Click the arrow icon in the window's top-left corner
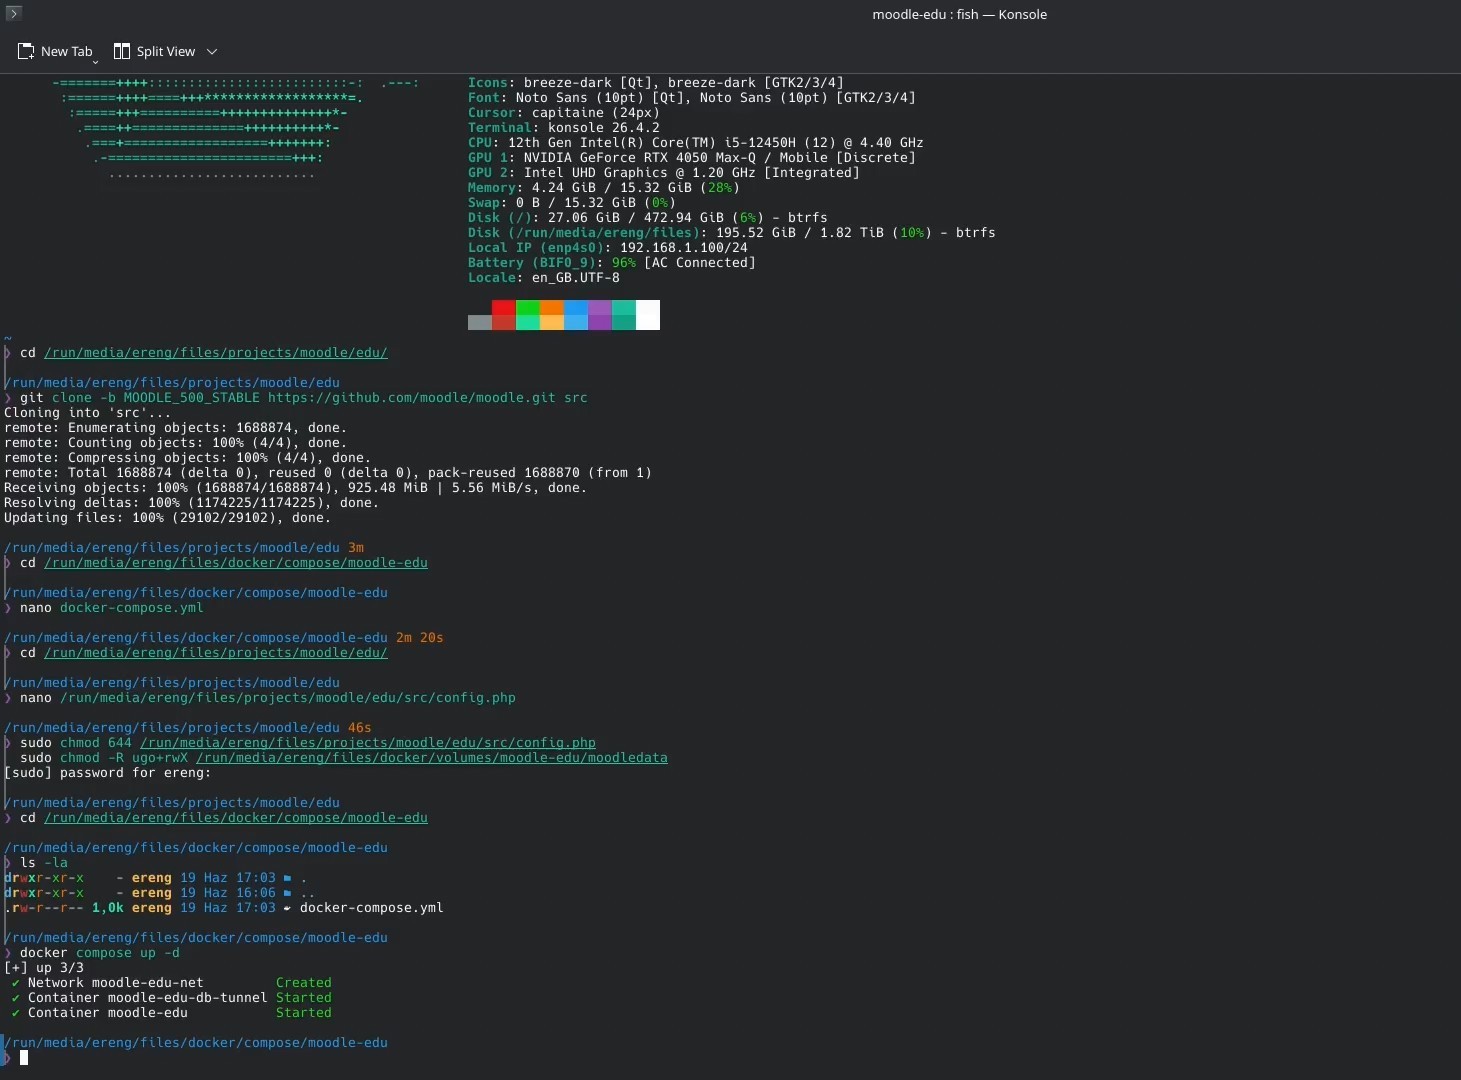This screenshot has width=1461, height=1080. (x=13, y=13)
